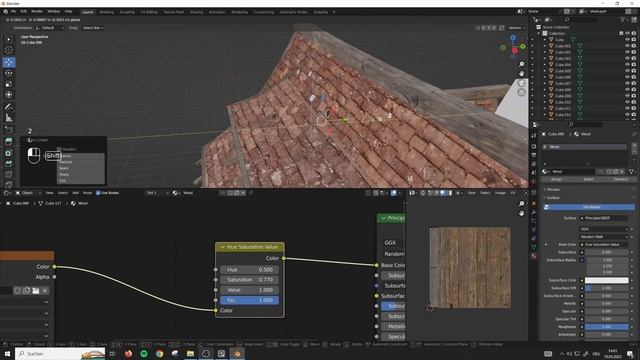This screenshot has height=360, width=640.
Task: Open the Render properties tab icon
Action: tap(534, 146)
